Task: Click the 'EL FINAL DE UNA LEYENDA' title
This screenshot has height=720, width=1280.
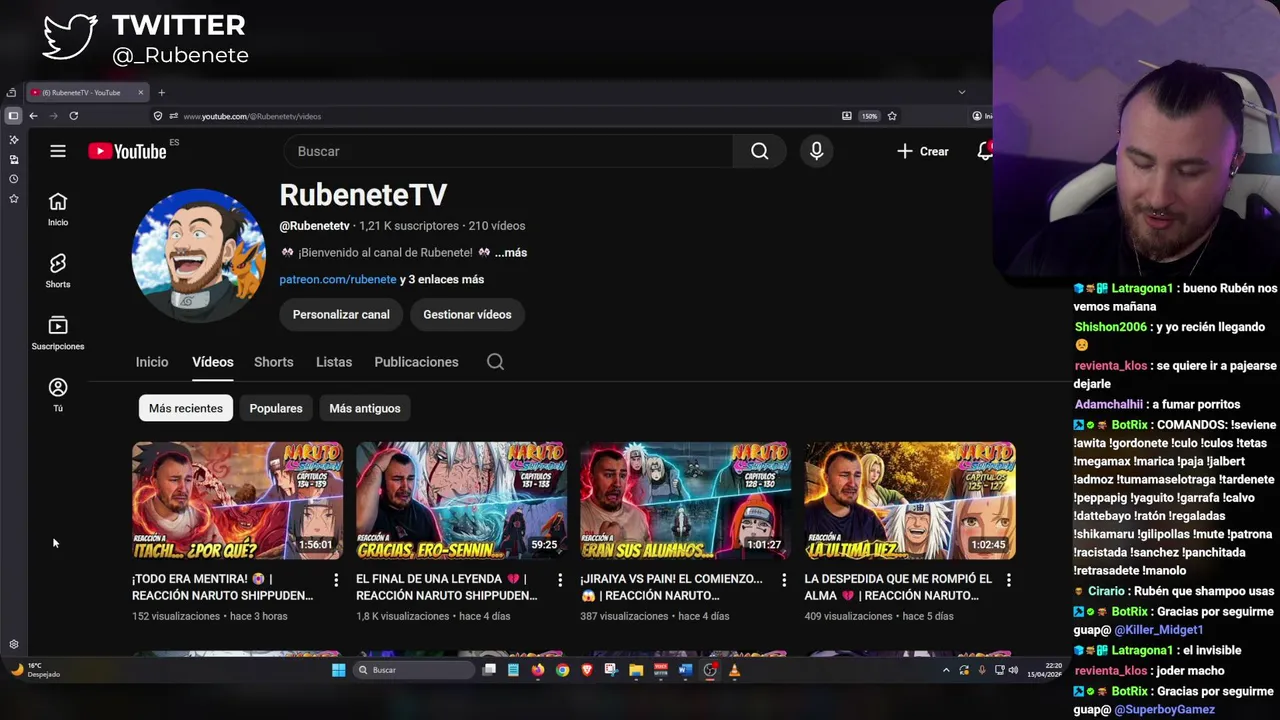Action: pos(447,587)
